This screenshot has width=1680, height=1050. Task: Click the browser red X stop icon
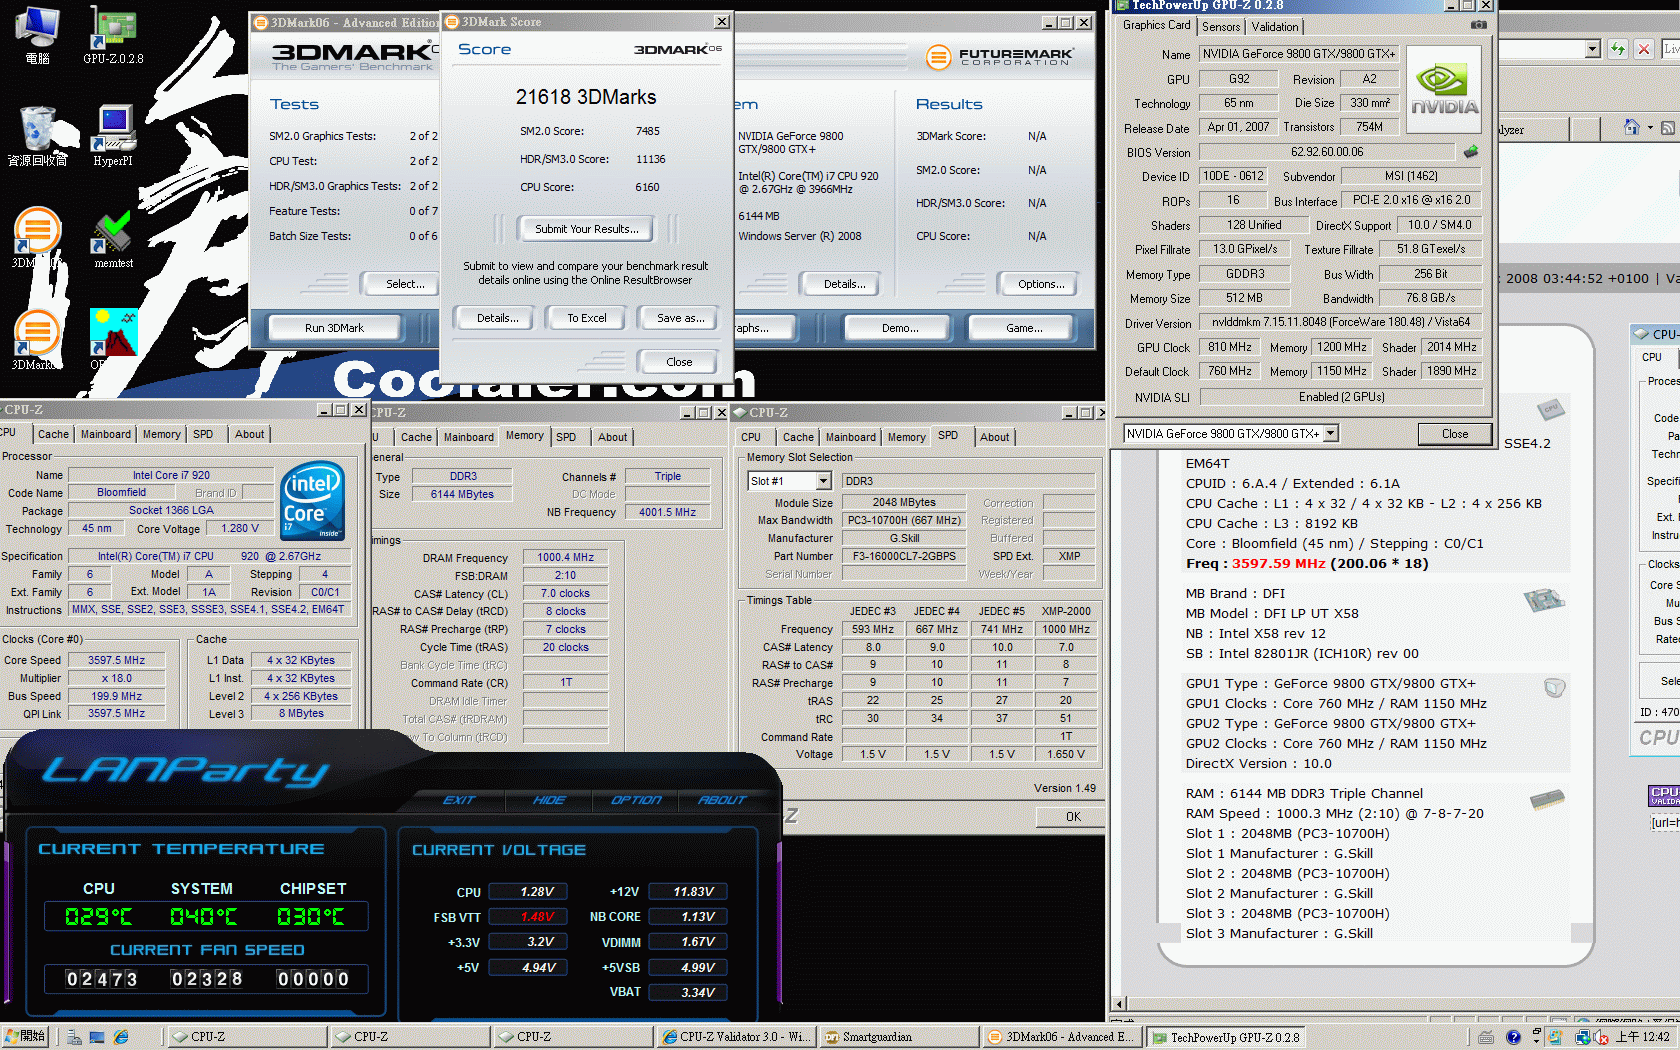[x=1644, y=49]
